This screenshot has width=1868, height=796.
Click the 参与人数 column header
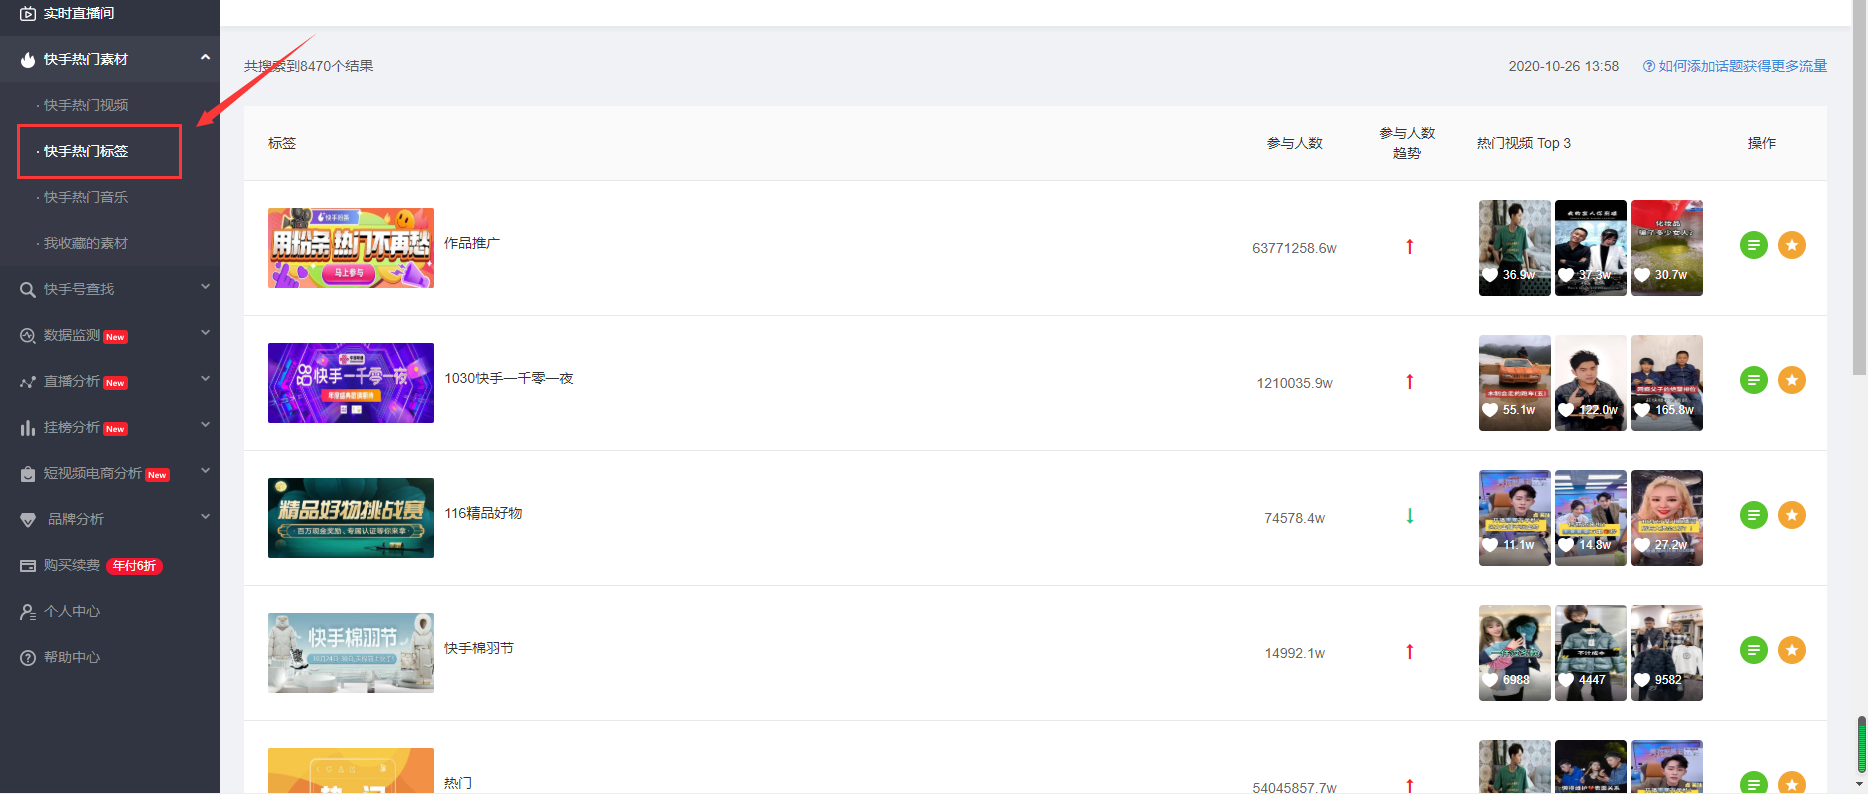pyautogui.click(x=1295, y=143)
